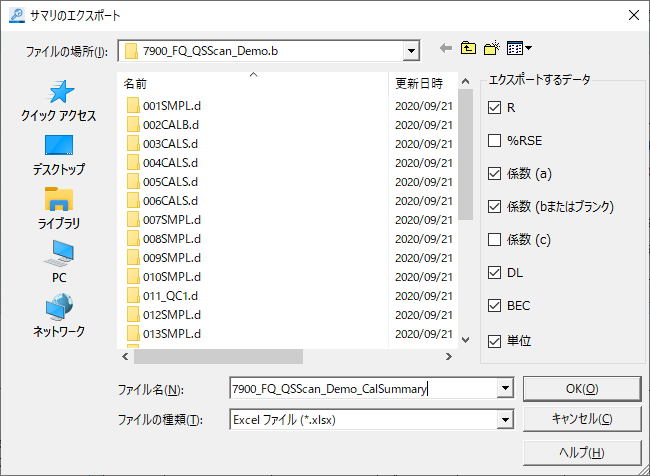Click the キャンセル(C) button
650x476 pixels.
click(x=582, y=419)
